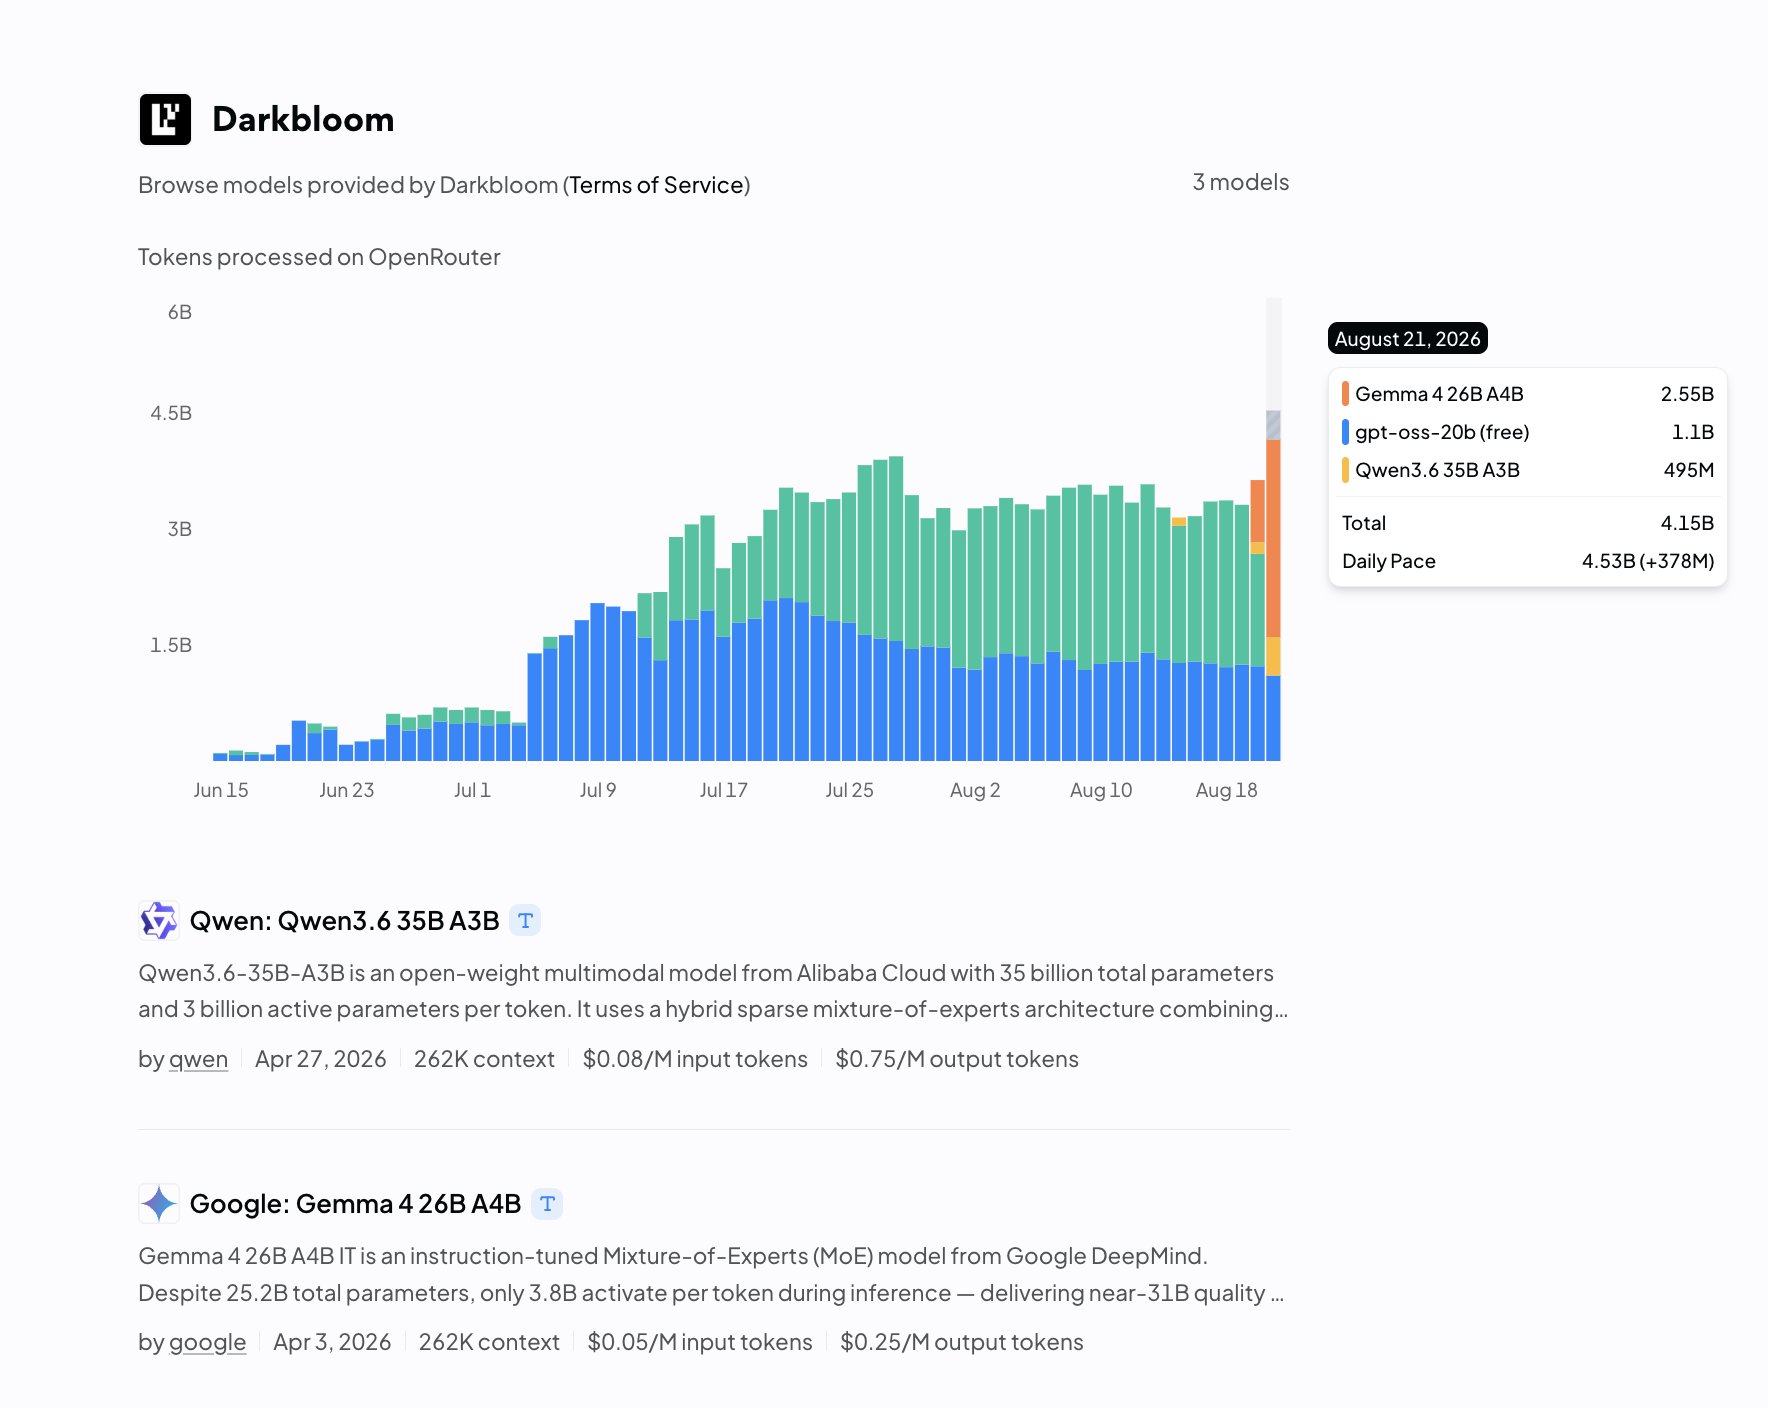Open the Google: Gemma 4 26B A4B model
Image resolution: width=1768 pixels, height=1408 pixels.
click(355, 1203)
